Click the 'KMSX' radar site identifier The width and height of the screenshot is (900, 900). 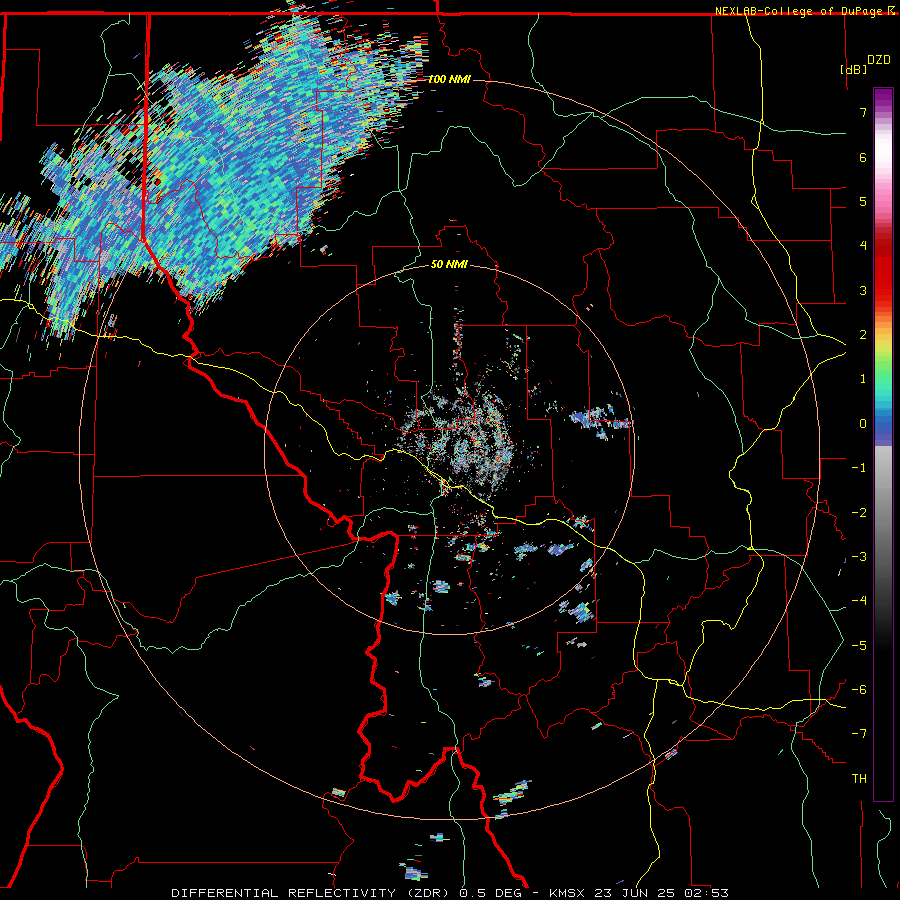pos(567,893)
